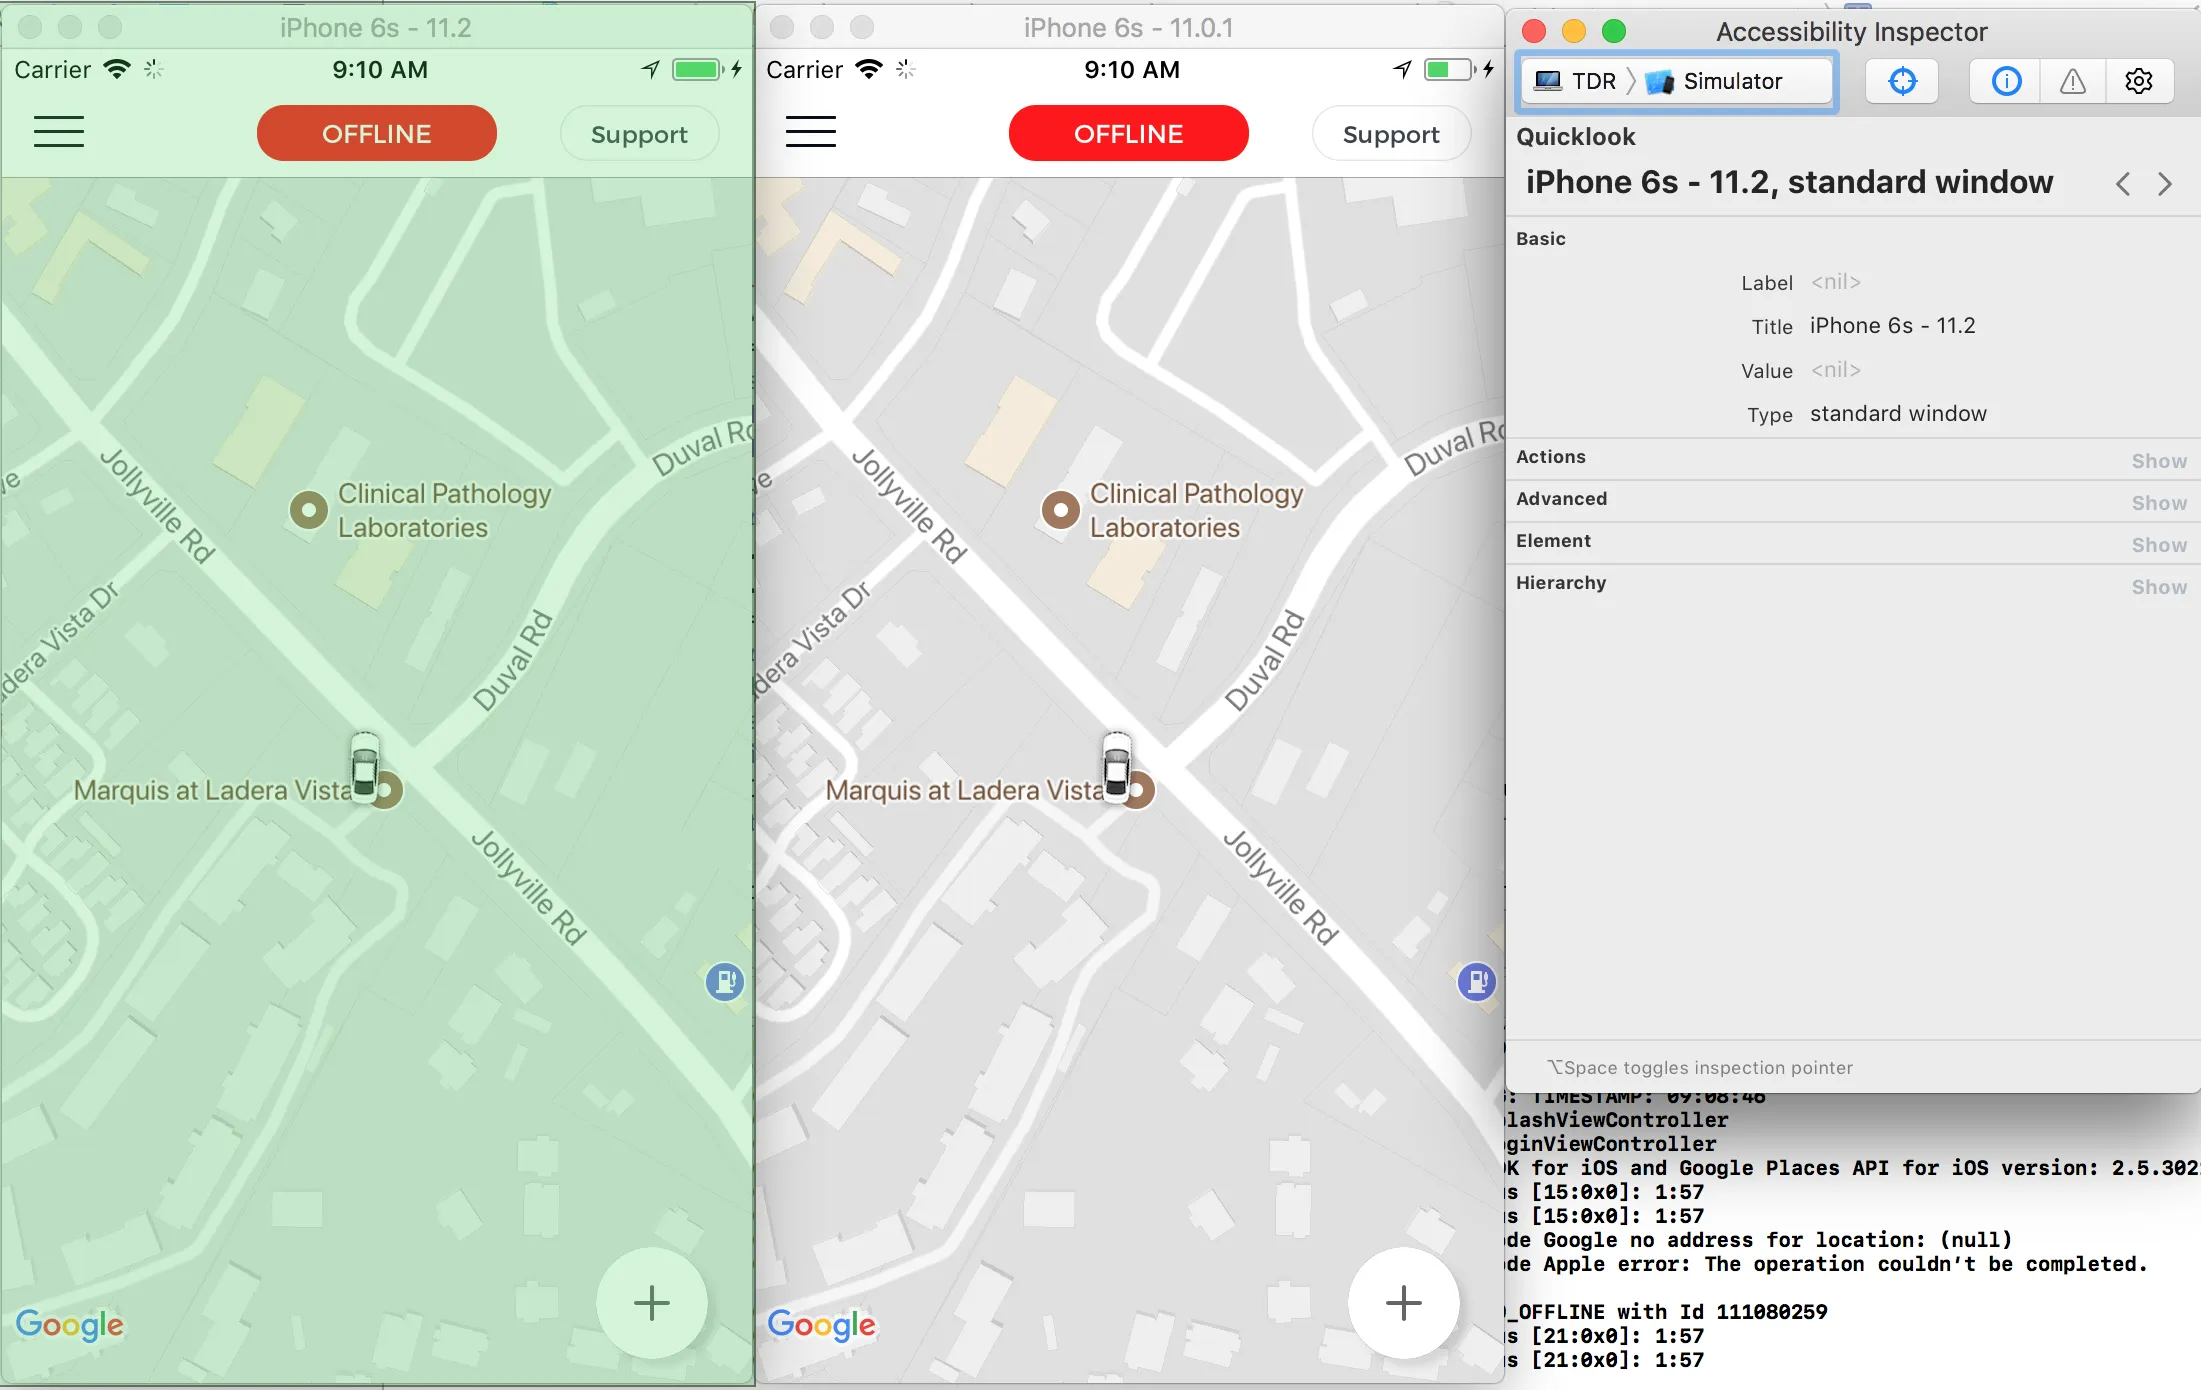Screen dimensions: 2201x1390
Task: Click the car marker on right map
Action: click(x=1116, y=768)
